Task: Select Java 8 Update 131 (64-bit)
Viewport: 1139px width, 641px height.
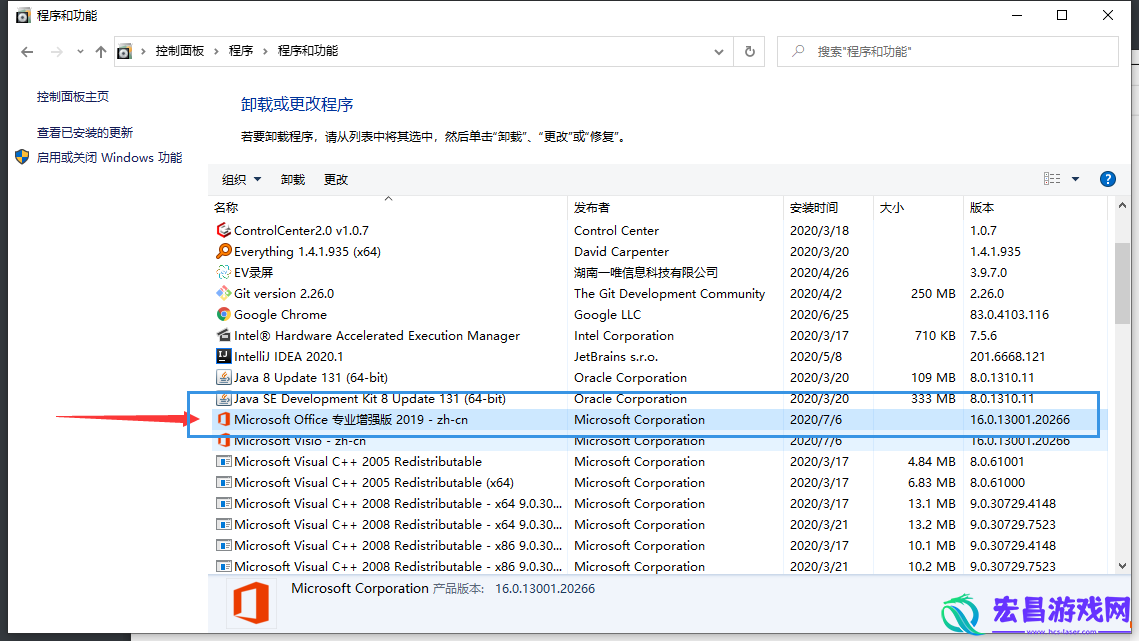Action: [x=311, y=378]
